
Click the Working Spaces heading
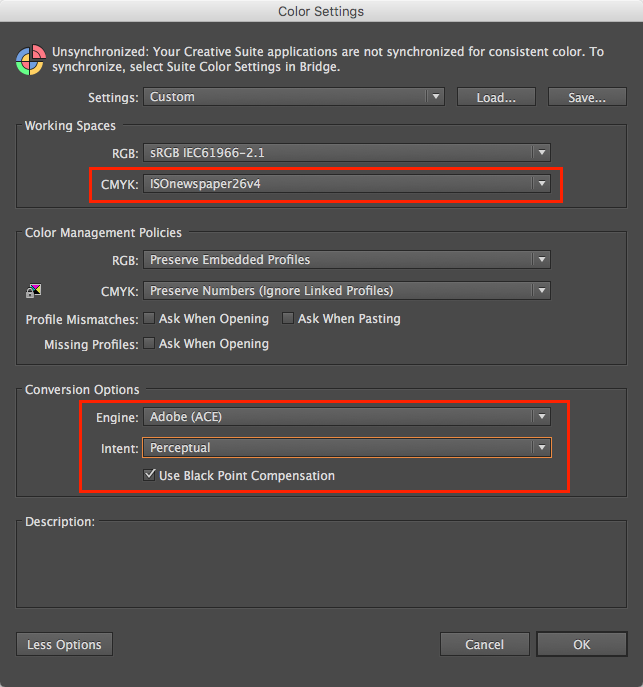(70, 126)
